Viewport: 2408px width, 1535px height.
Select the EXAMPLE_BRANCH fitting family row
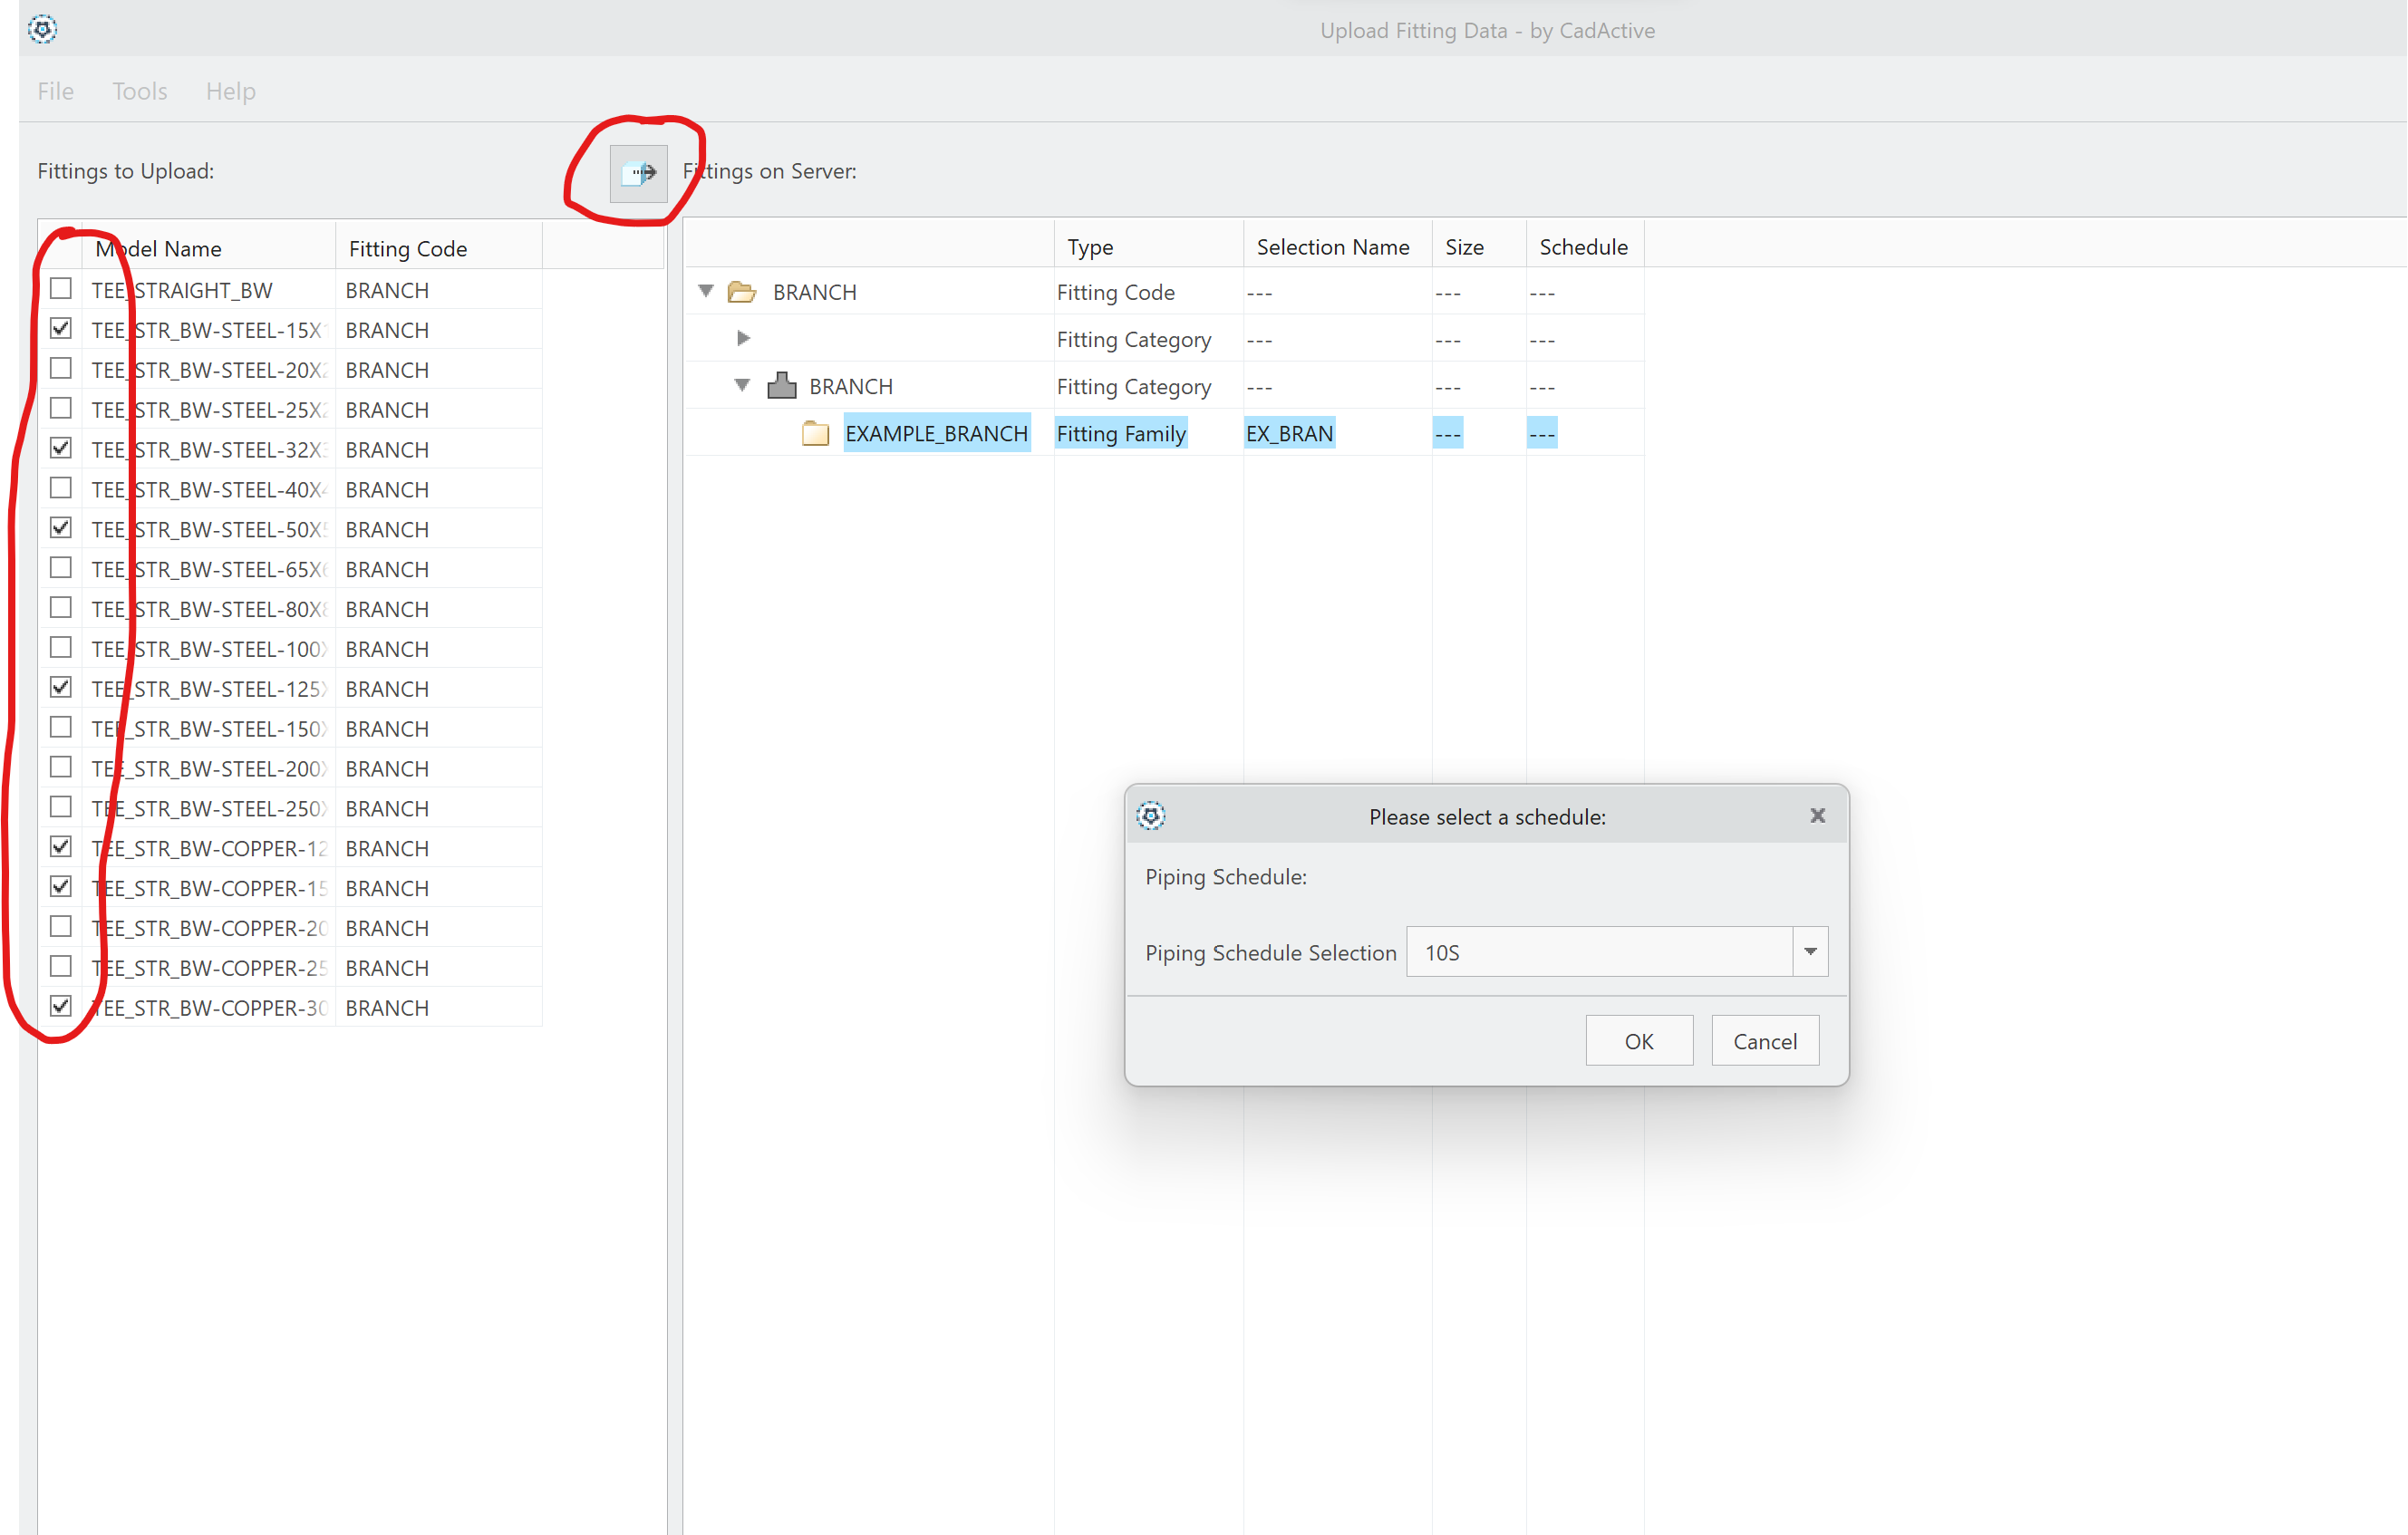936,433
